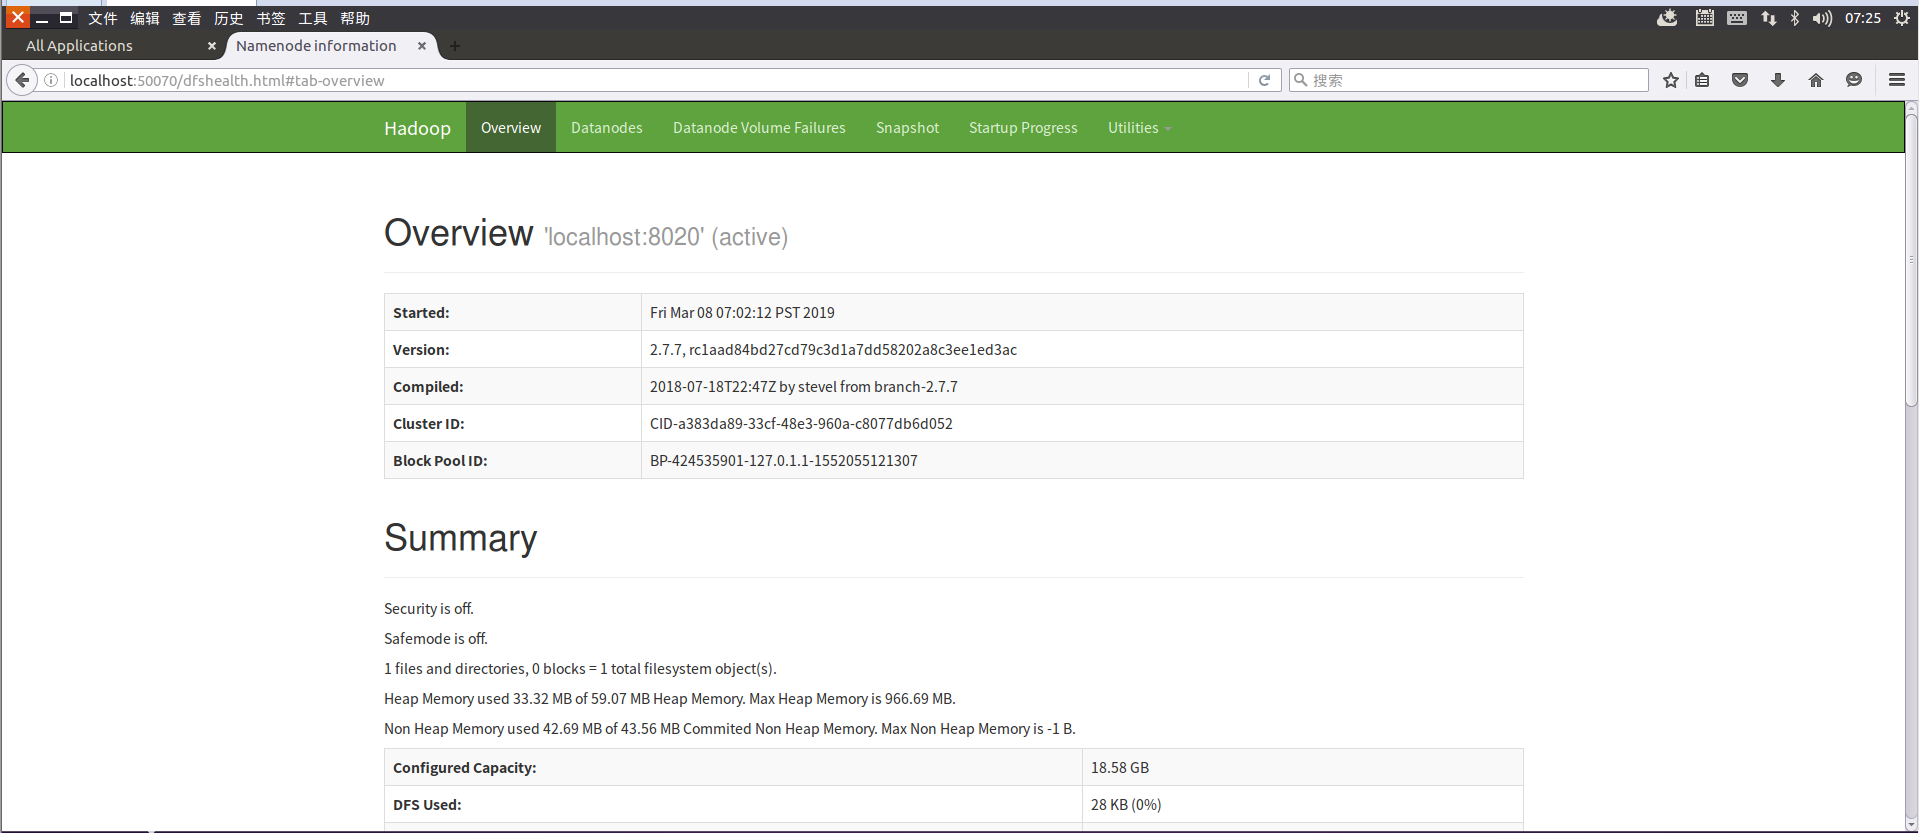Reload the page with the refresh icon

click(x=1264, y=80)
